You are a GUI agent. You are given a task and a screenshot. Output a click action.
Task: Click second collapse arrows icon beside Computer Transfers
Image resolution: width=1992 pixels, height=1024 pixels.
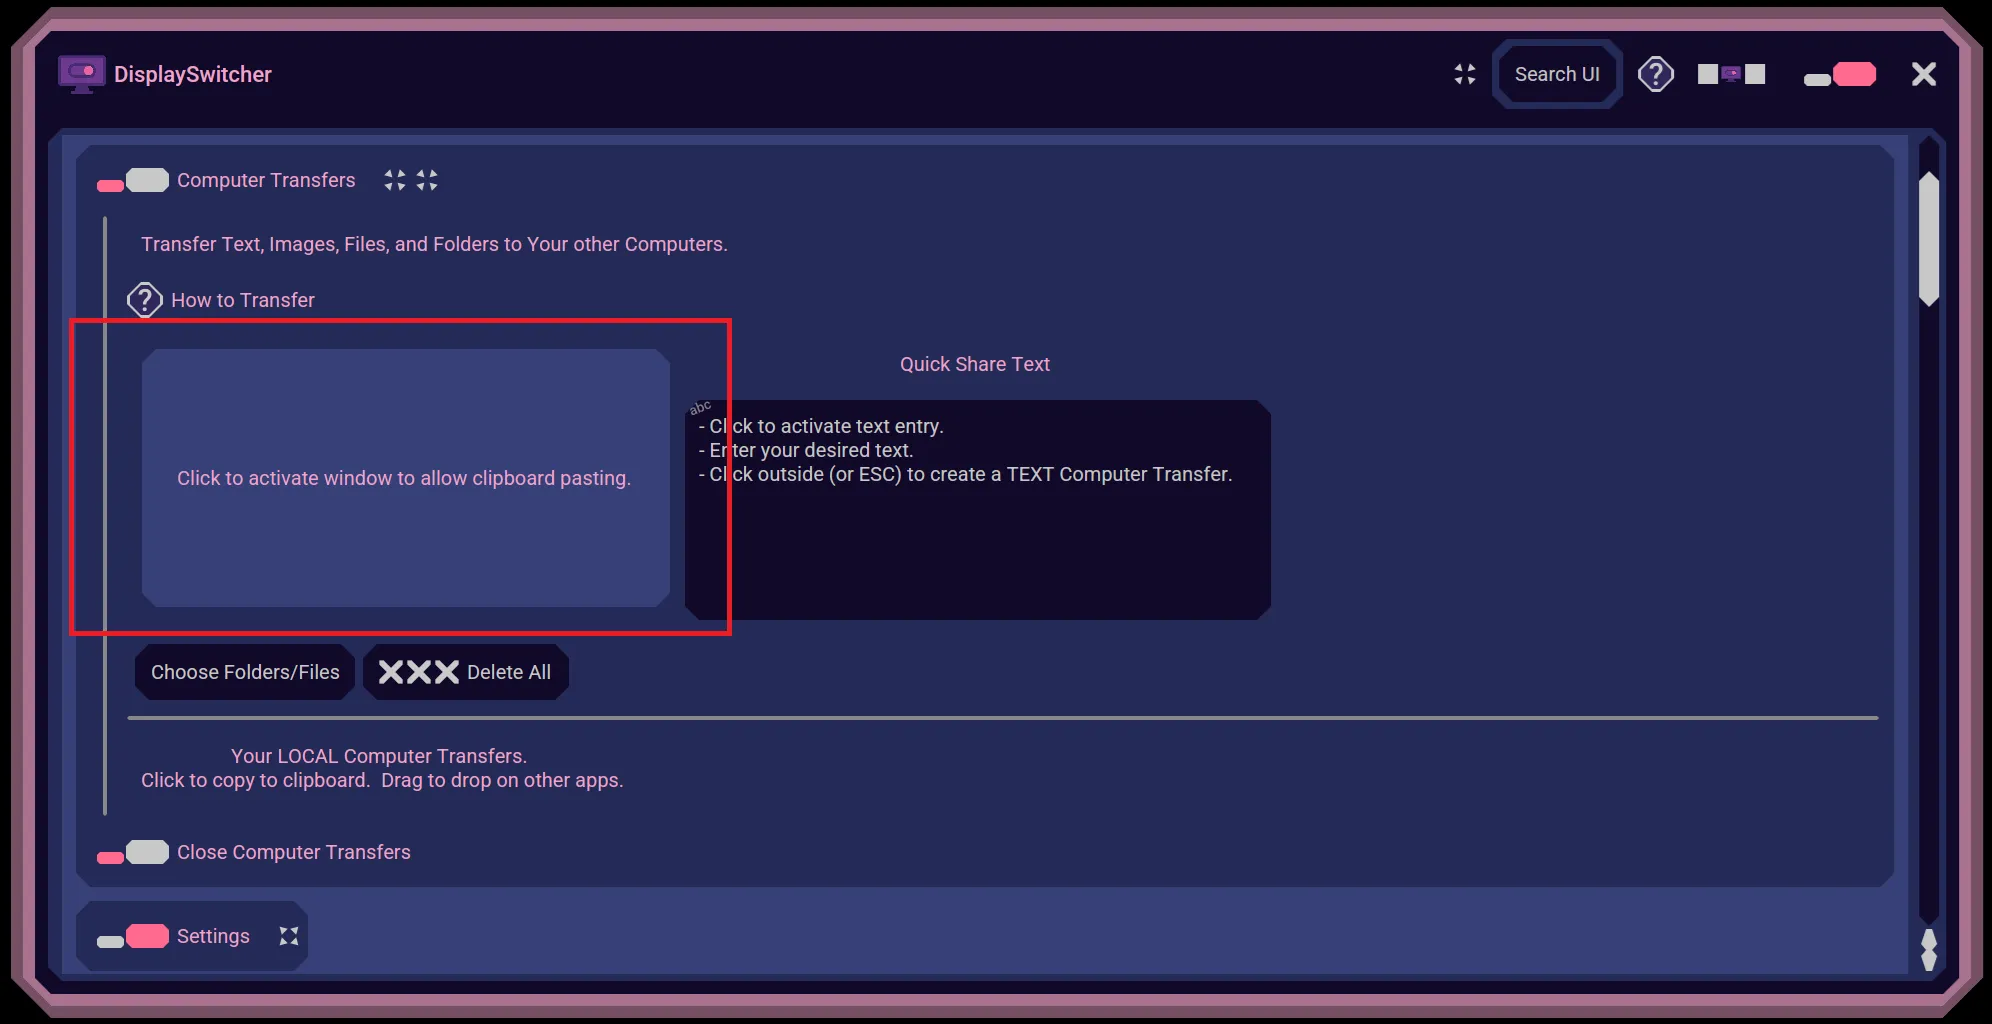(x=427, y=180)
